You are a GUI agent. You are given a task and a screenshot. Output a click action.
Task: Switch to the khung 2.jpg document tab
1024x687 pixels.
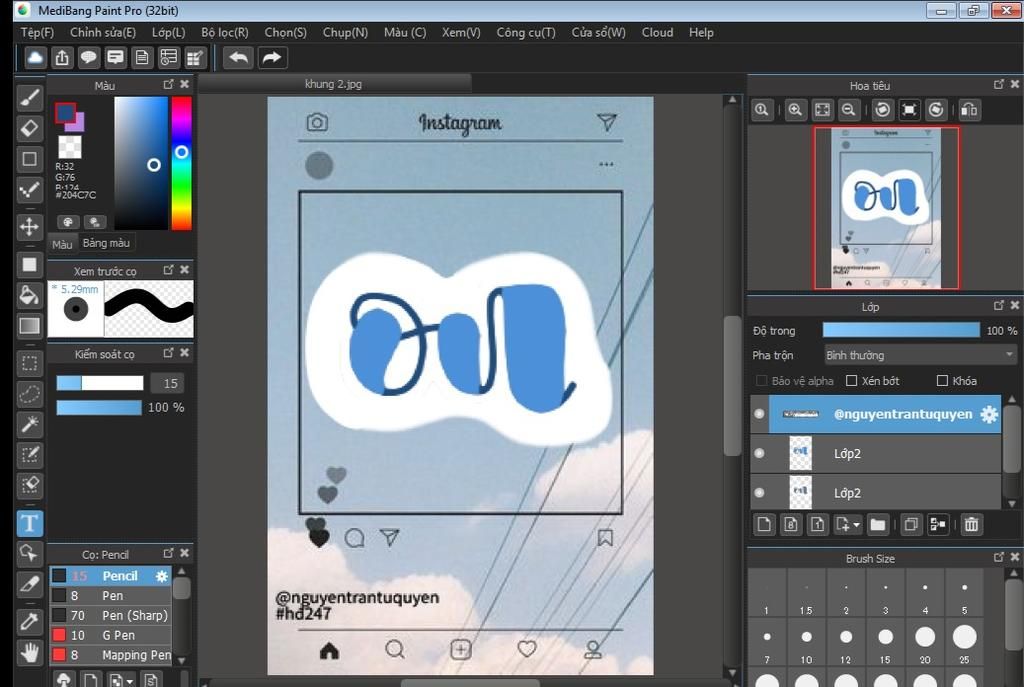point(334,84)
